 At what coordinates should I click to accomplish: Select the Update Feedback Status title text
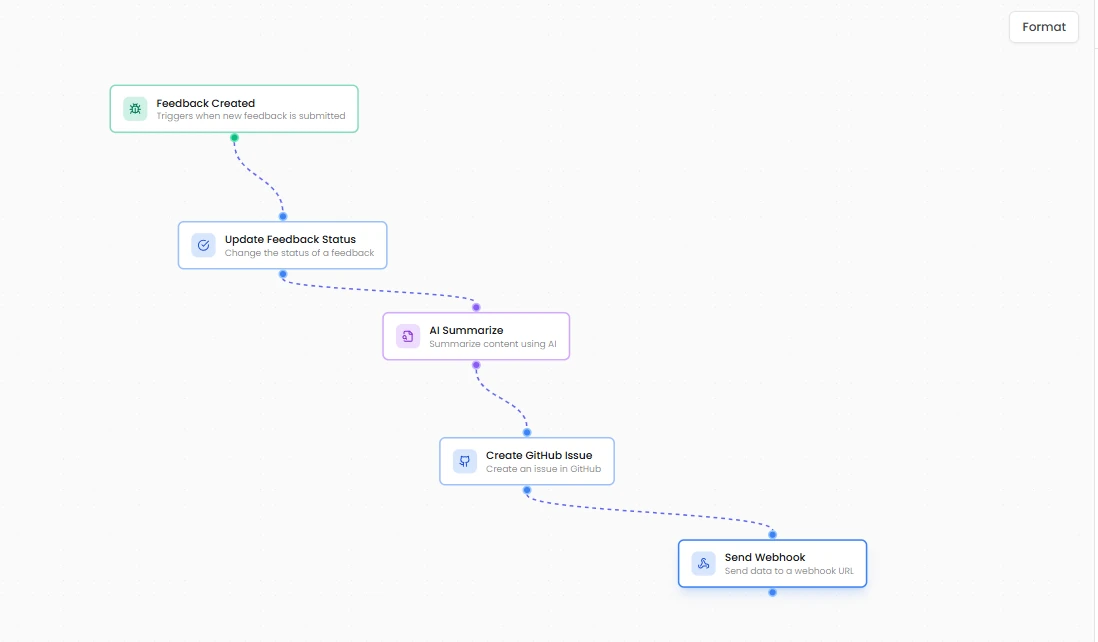coord(290,239)
